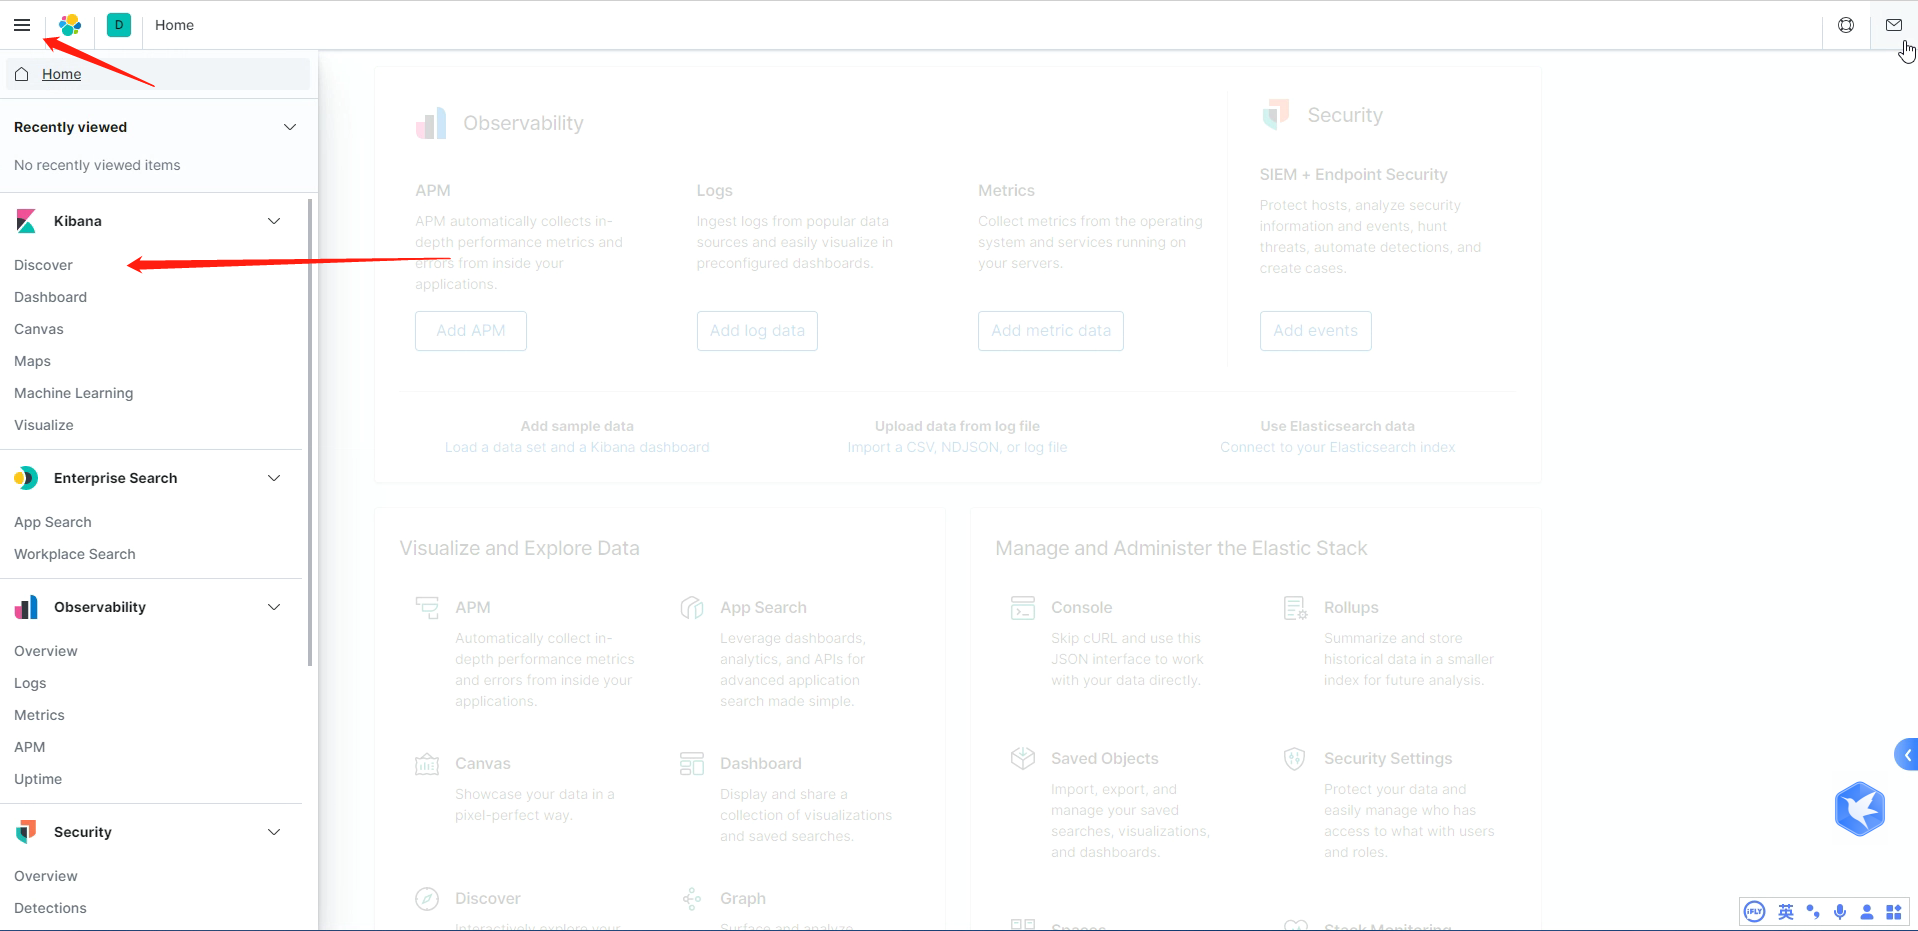Image resolution: width=1918 pixels, height=931 pixels.
Task: Click the Add metric data button
Action: [x=1051, y=331]
